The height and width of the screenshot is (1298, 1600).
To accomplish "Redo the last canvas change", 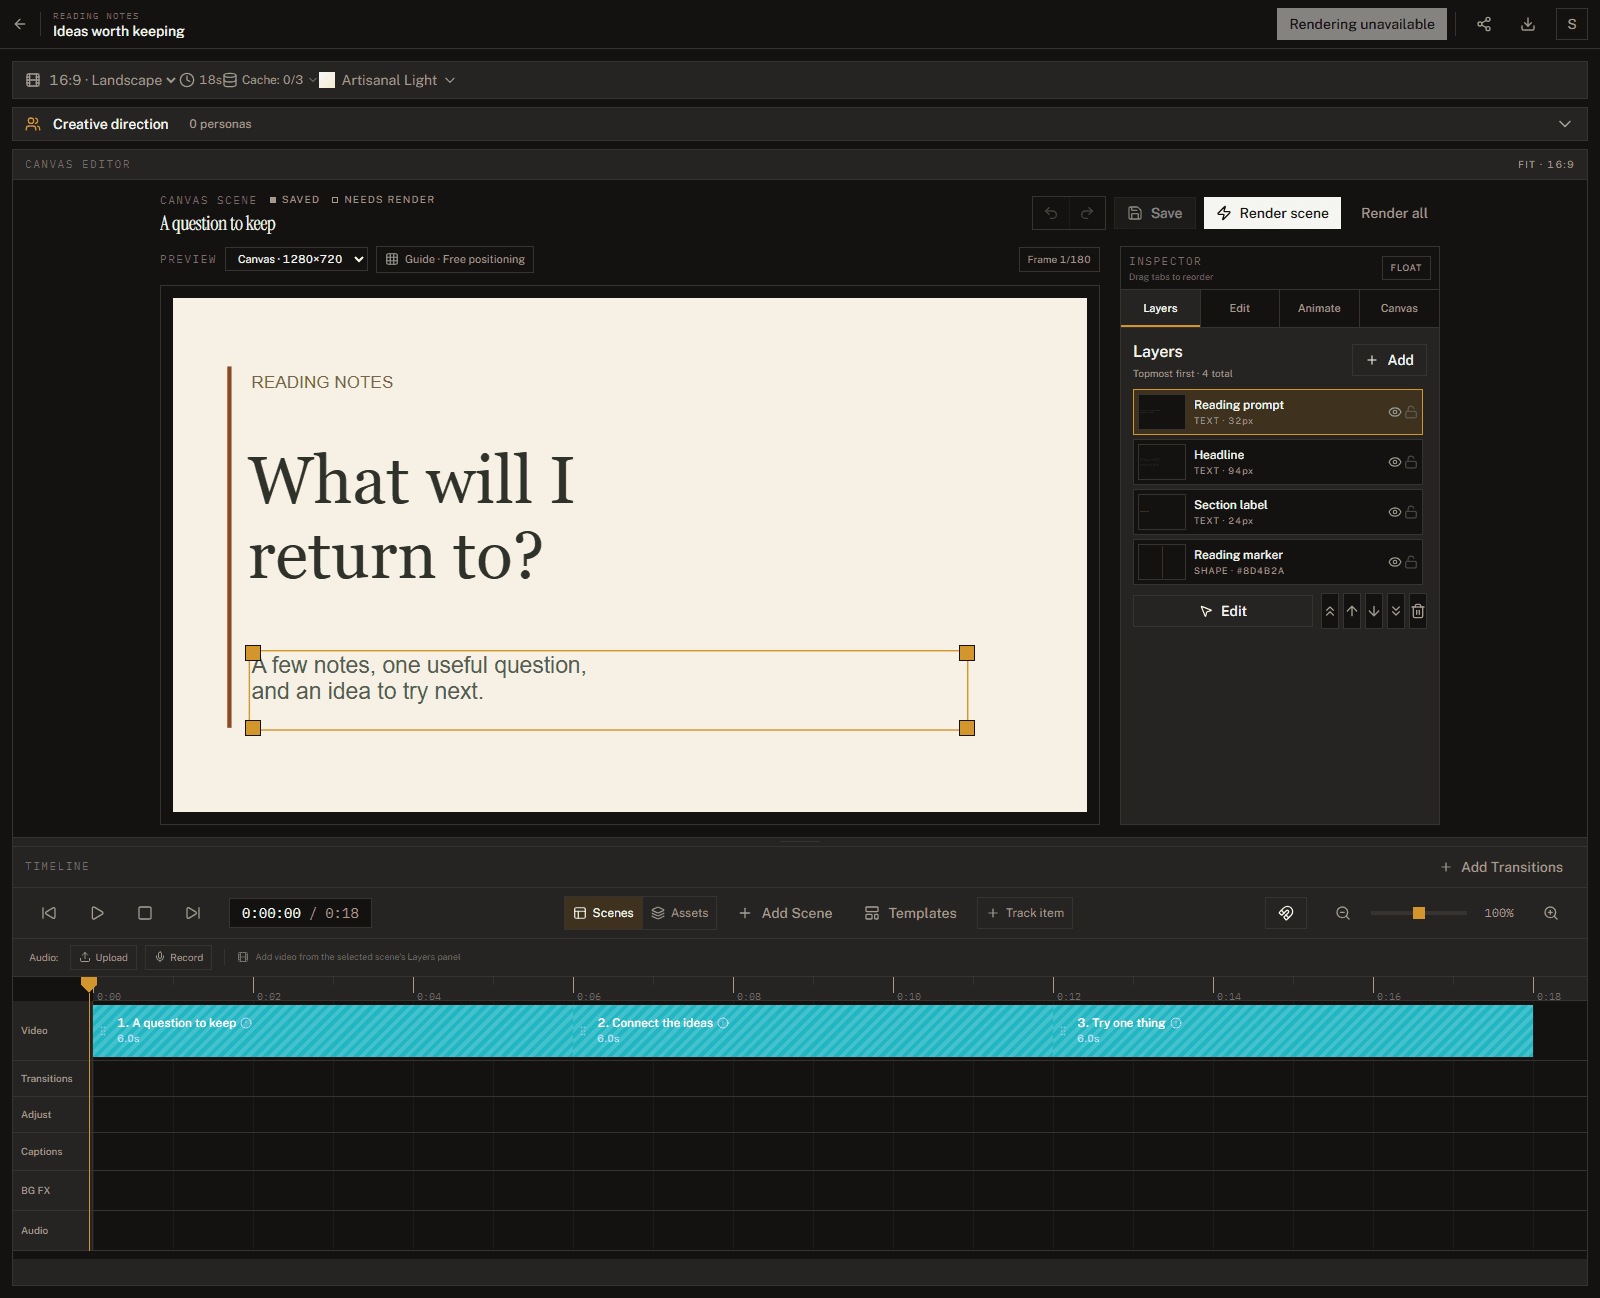I will [x=1087, y=213].
